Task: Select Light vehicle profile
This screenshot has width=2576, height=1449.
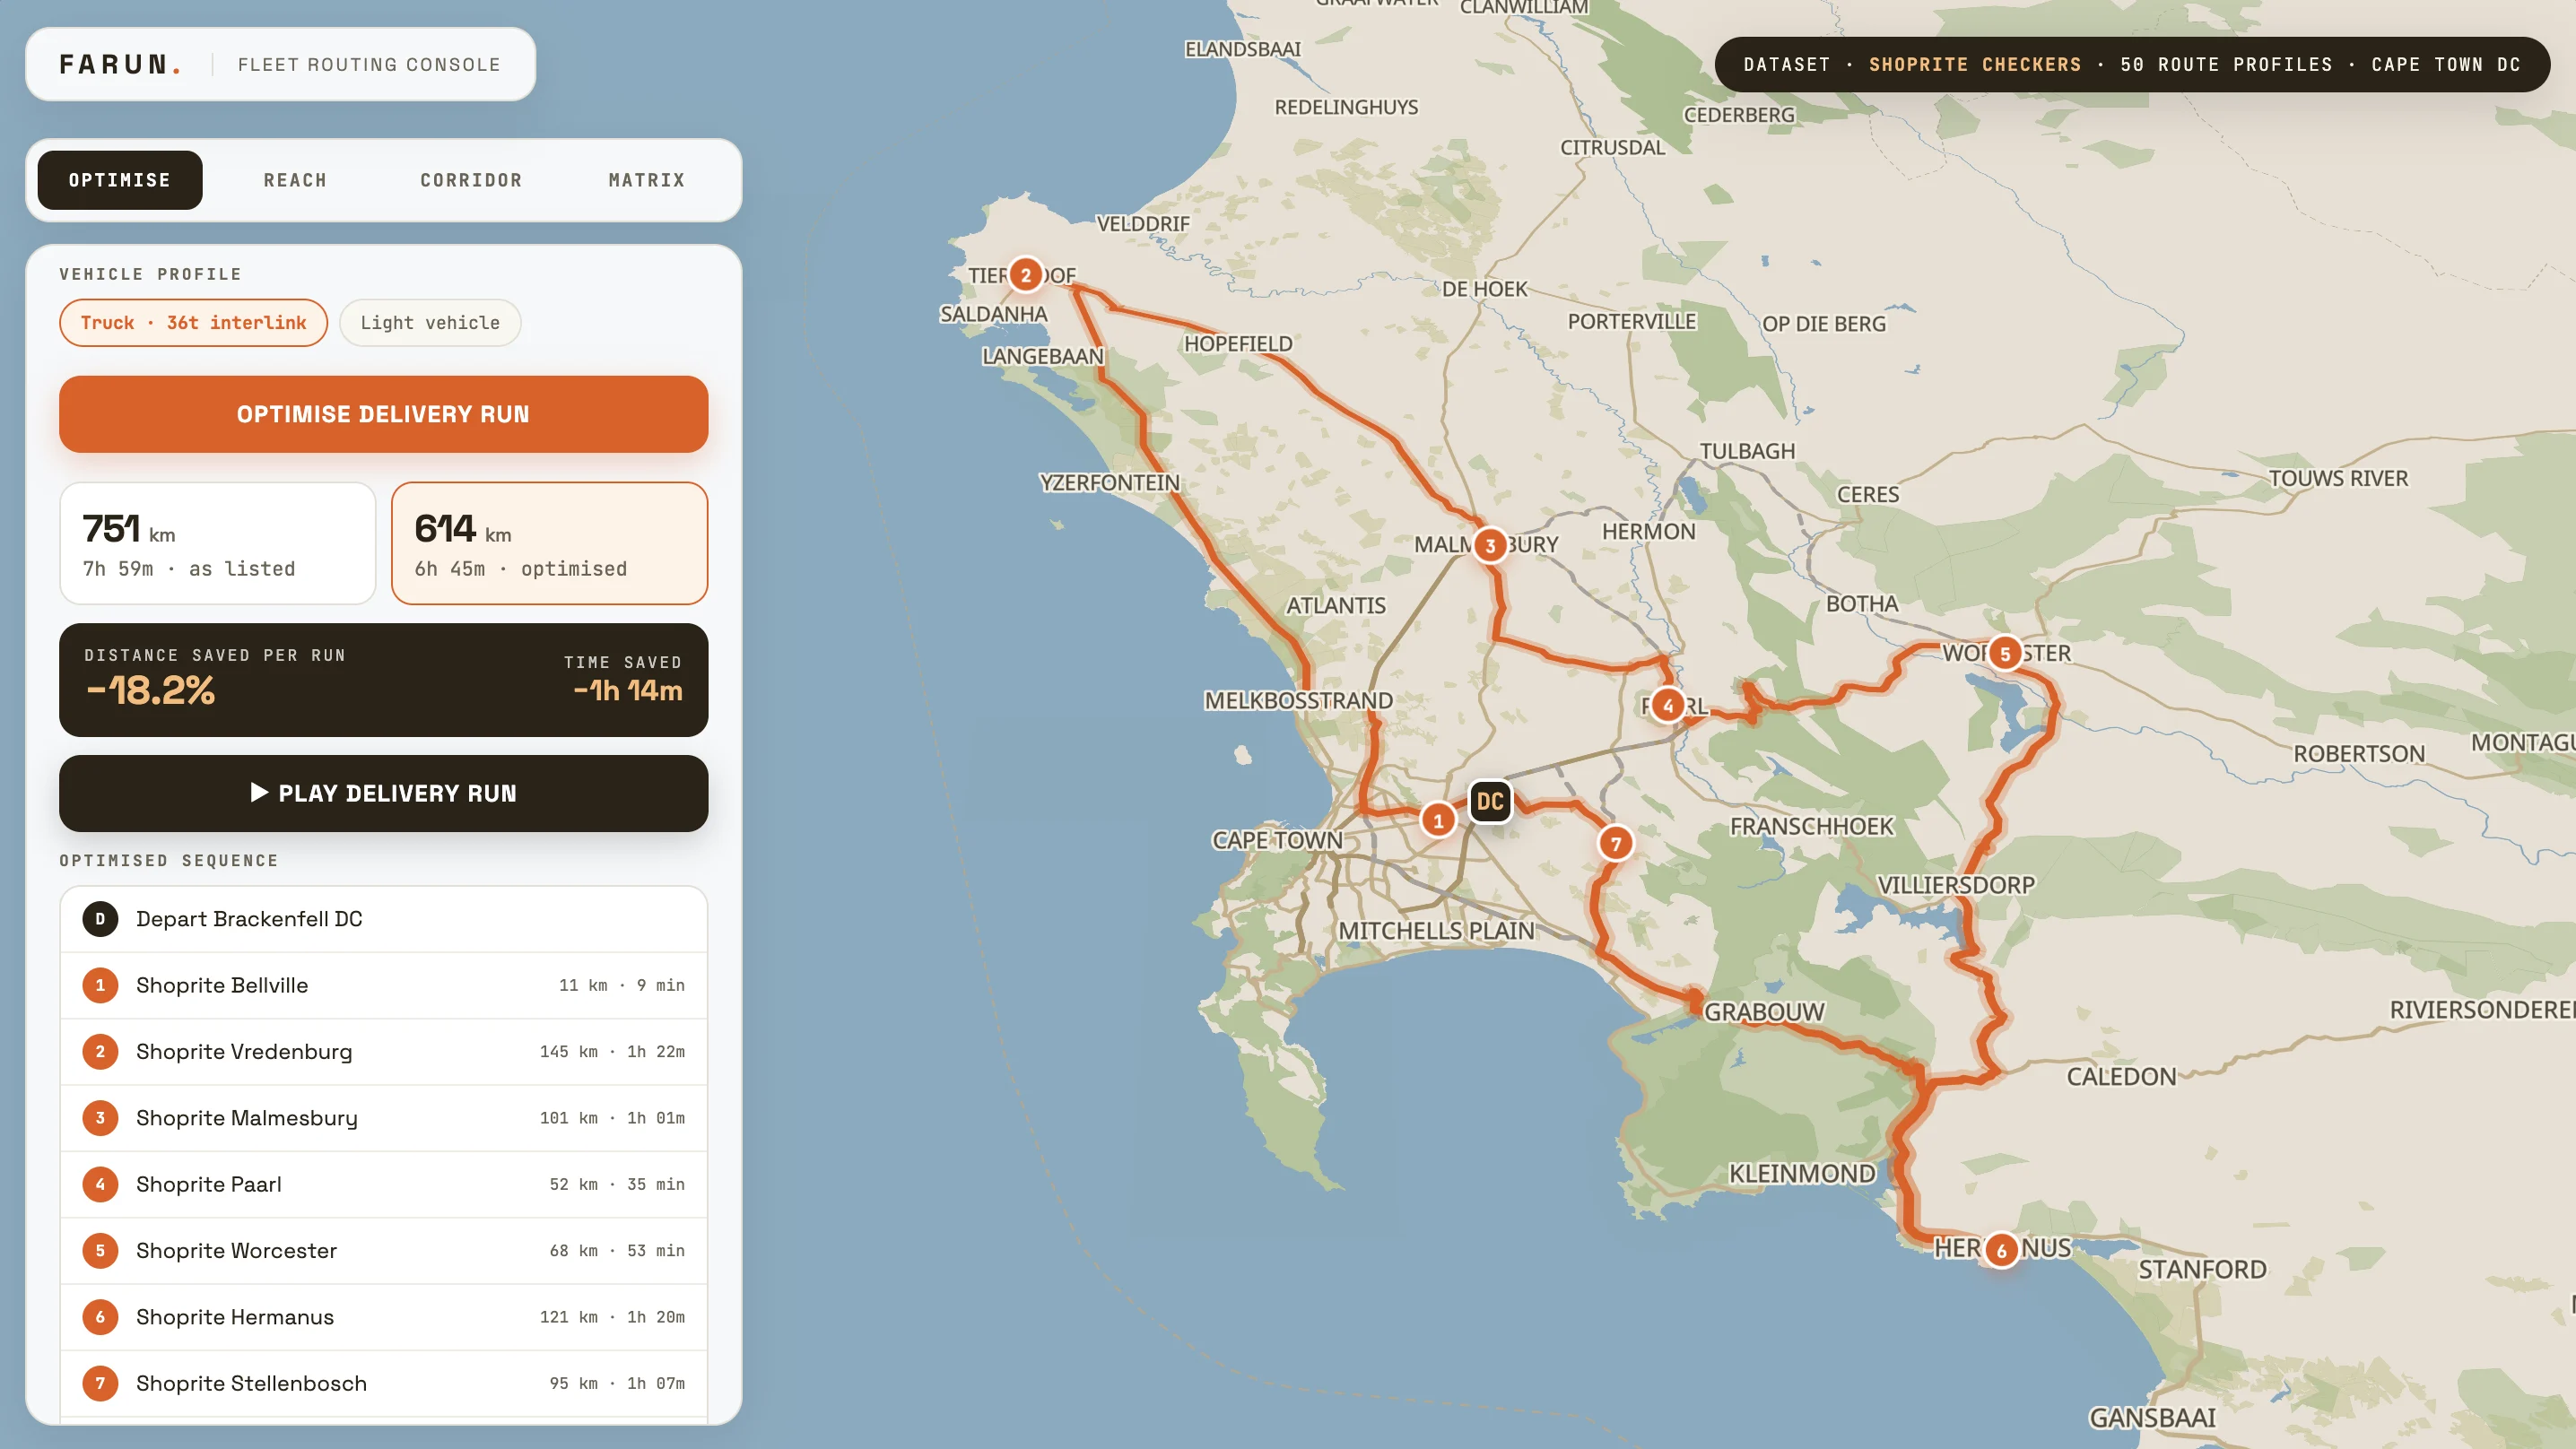Action: 430,323
